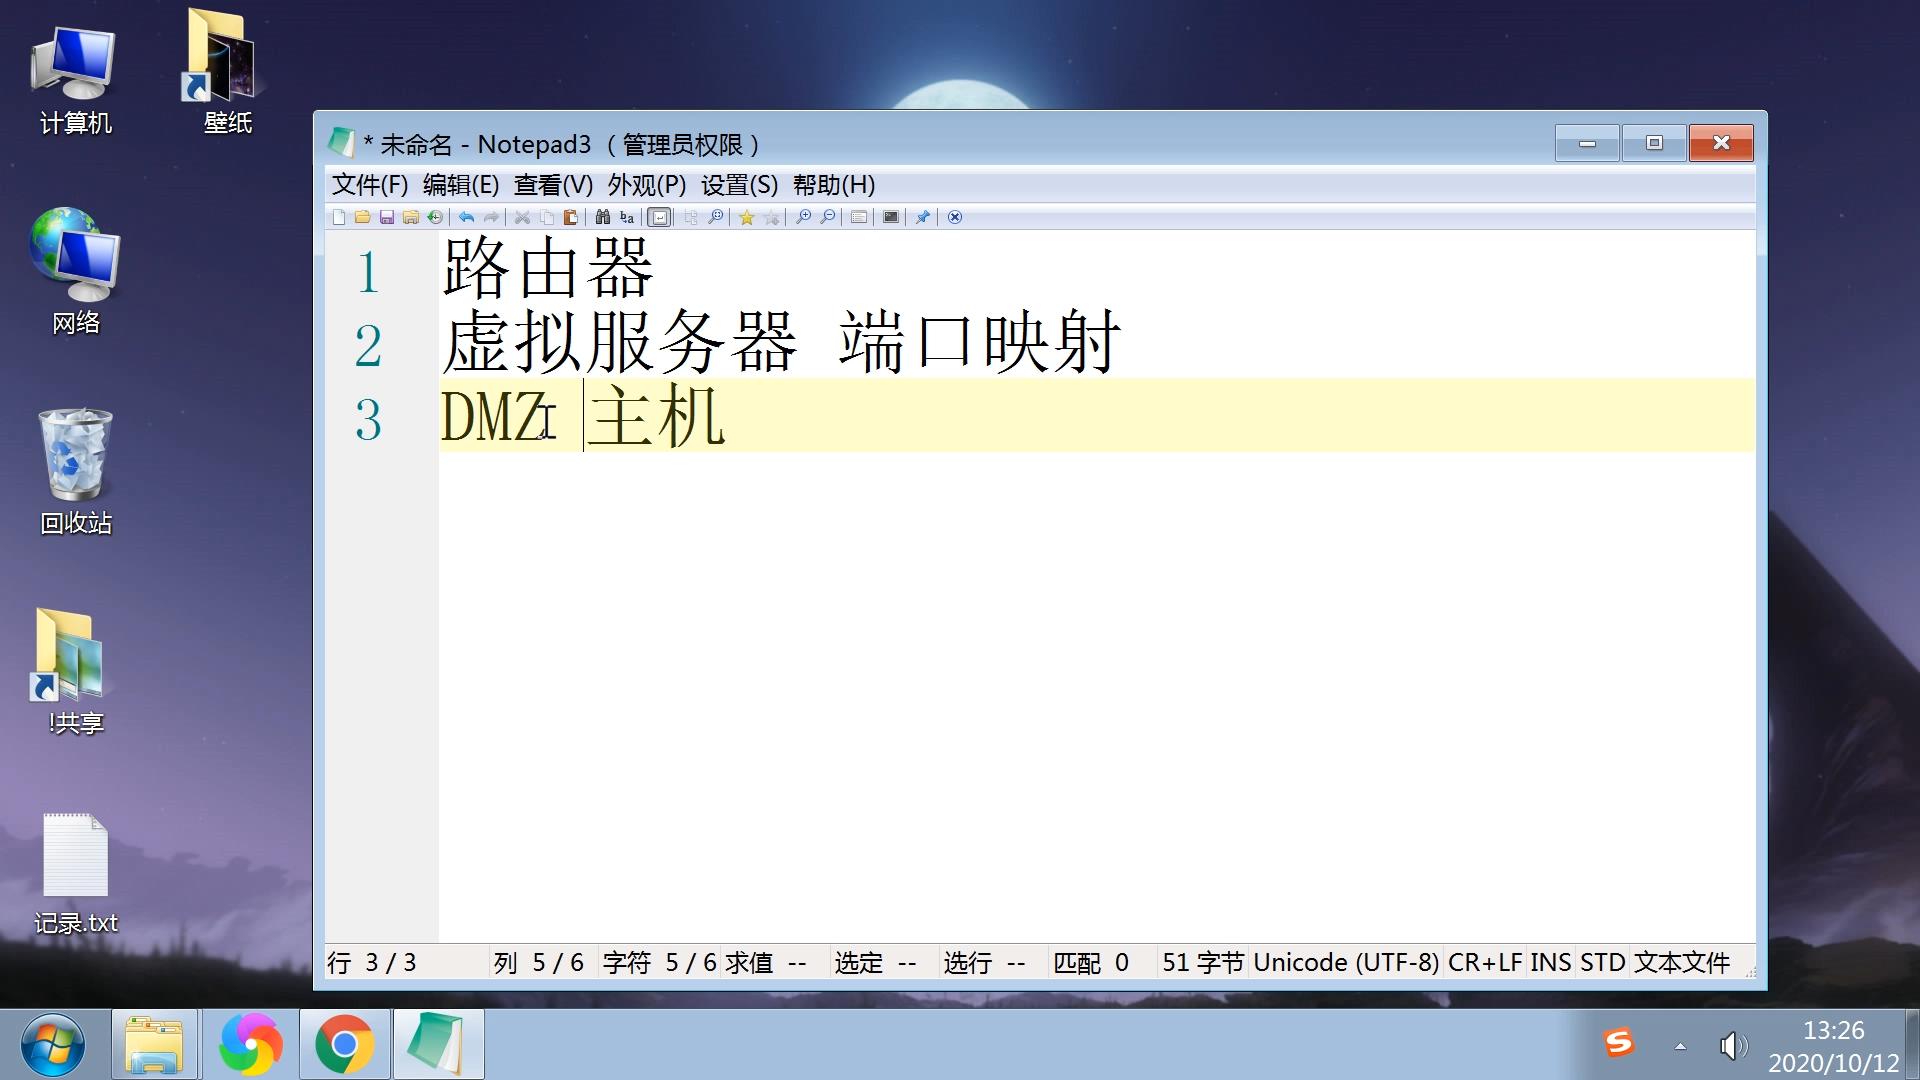
Task: Toggle insert mode via INS status indicator
Action: (1551, 962)
